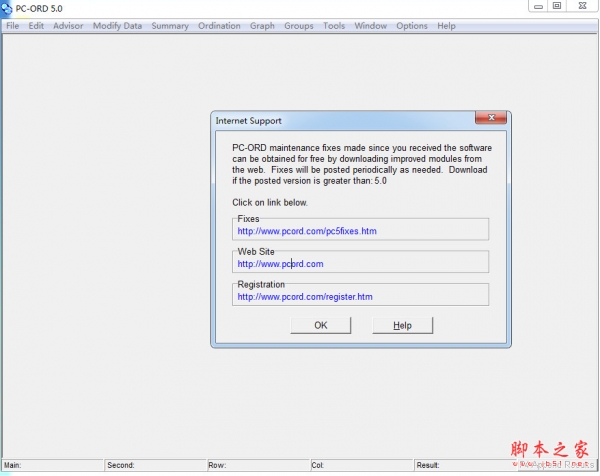
Task: Open the Options menu
Action: tap(412, 26)
